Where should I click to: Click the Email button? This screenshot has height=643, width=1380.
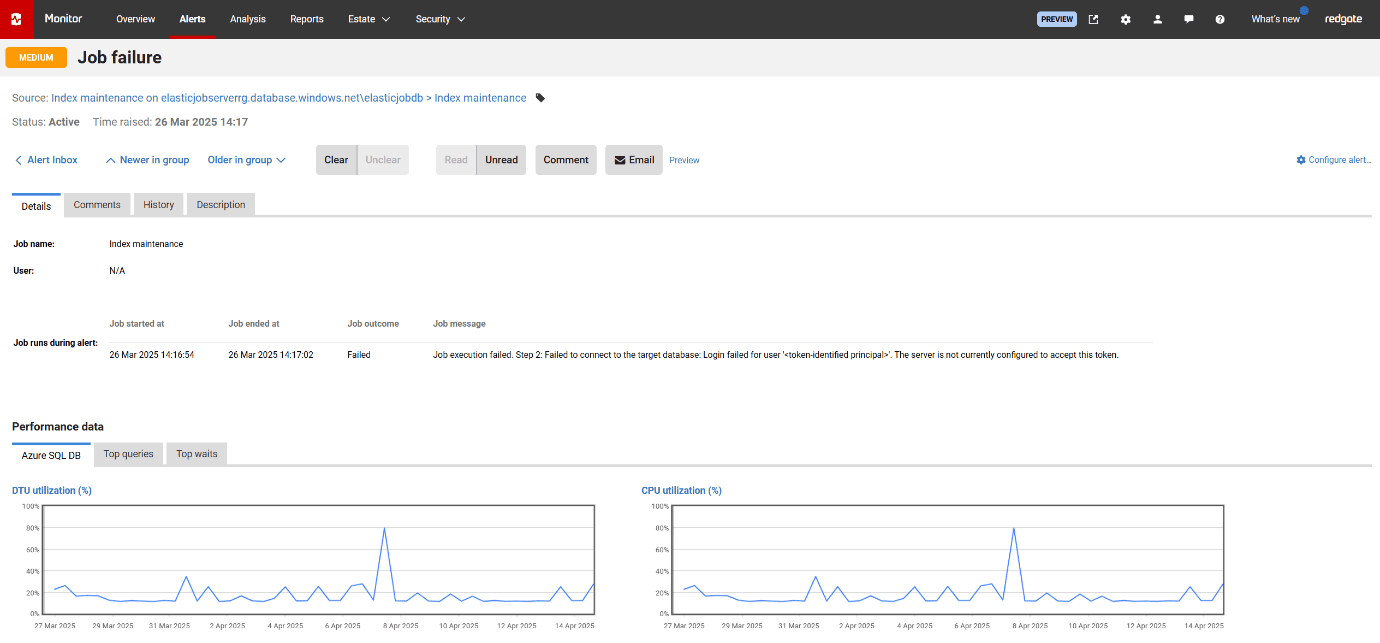[x=633, y=160]
